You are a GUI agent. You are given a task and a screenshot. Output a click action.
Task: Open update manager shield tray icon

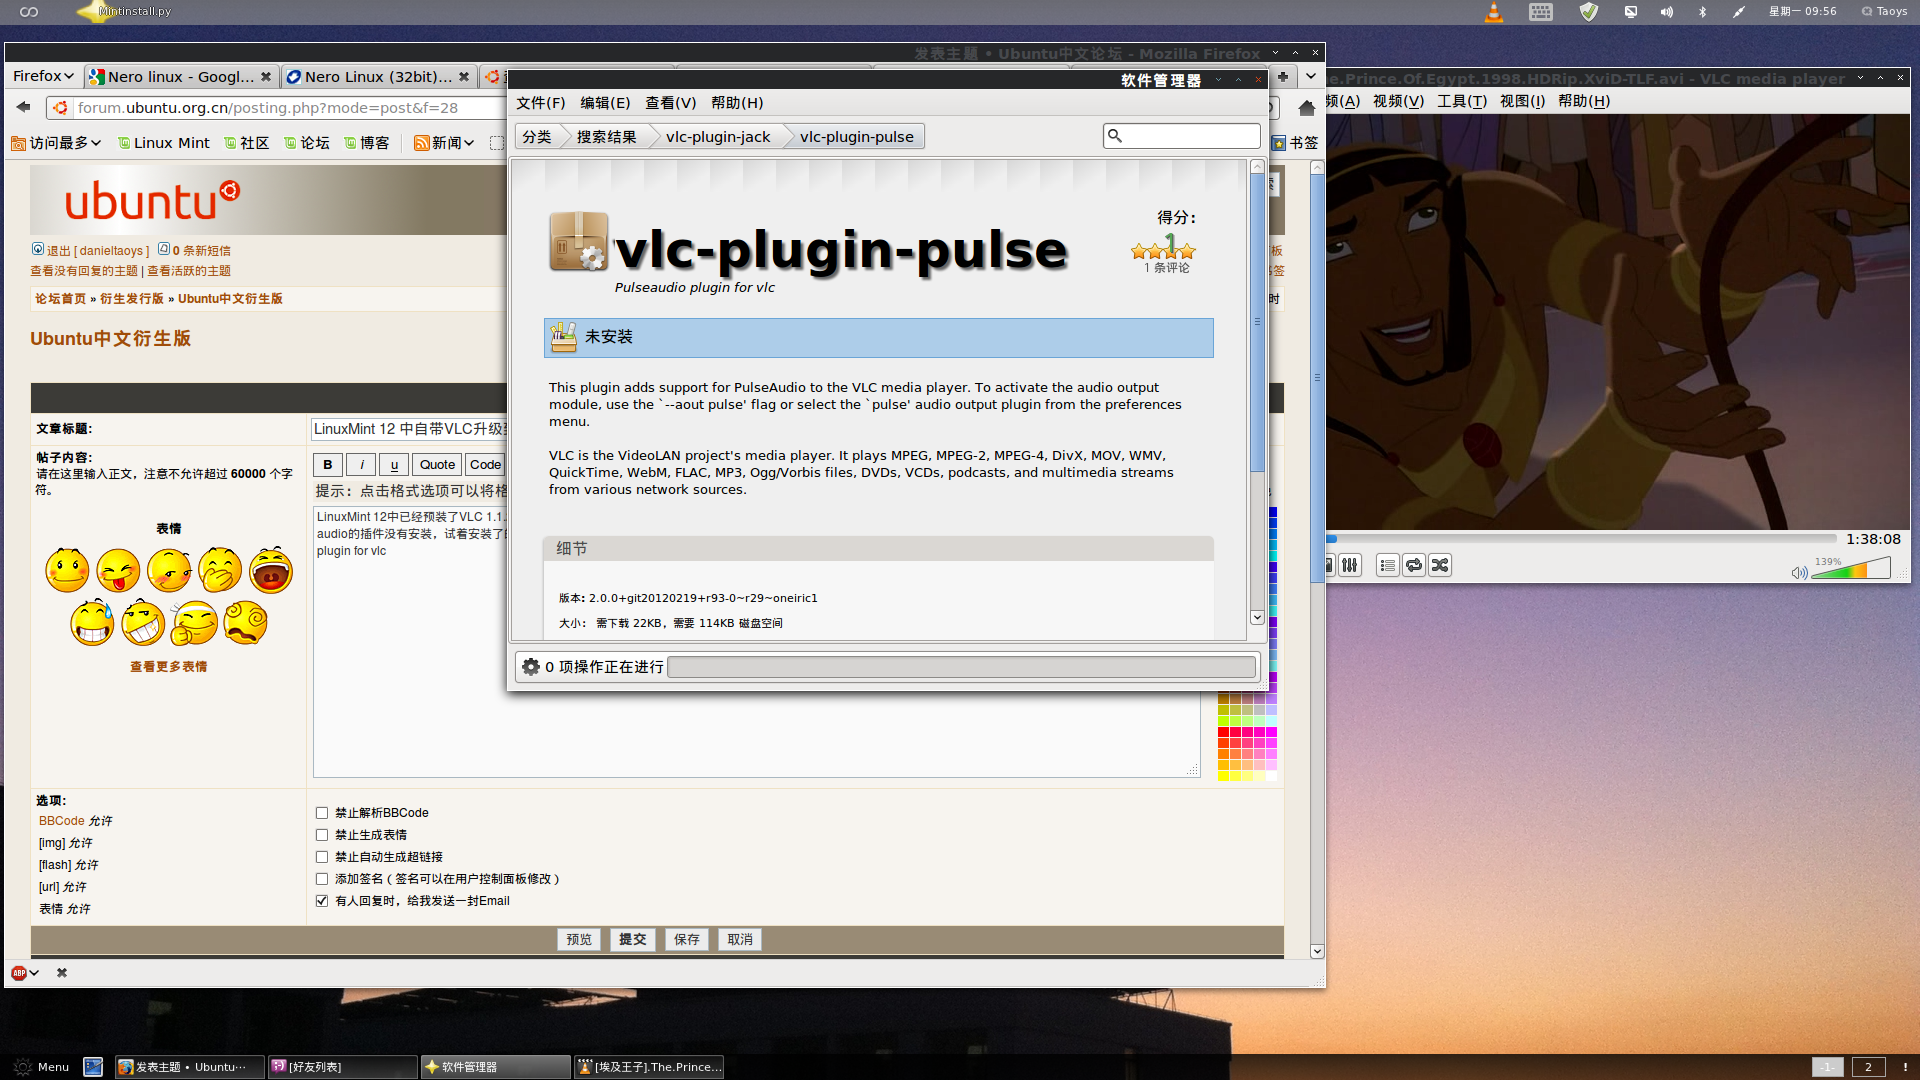(x=1589, y=12)
